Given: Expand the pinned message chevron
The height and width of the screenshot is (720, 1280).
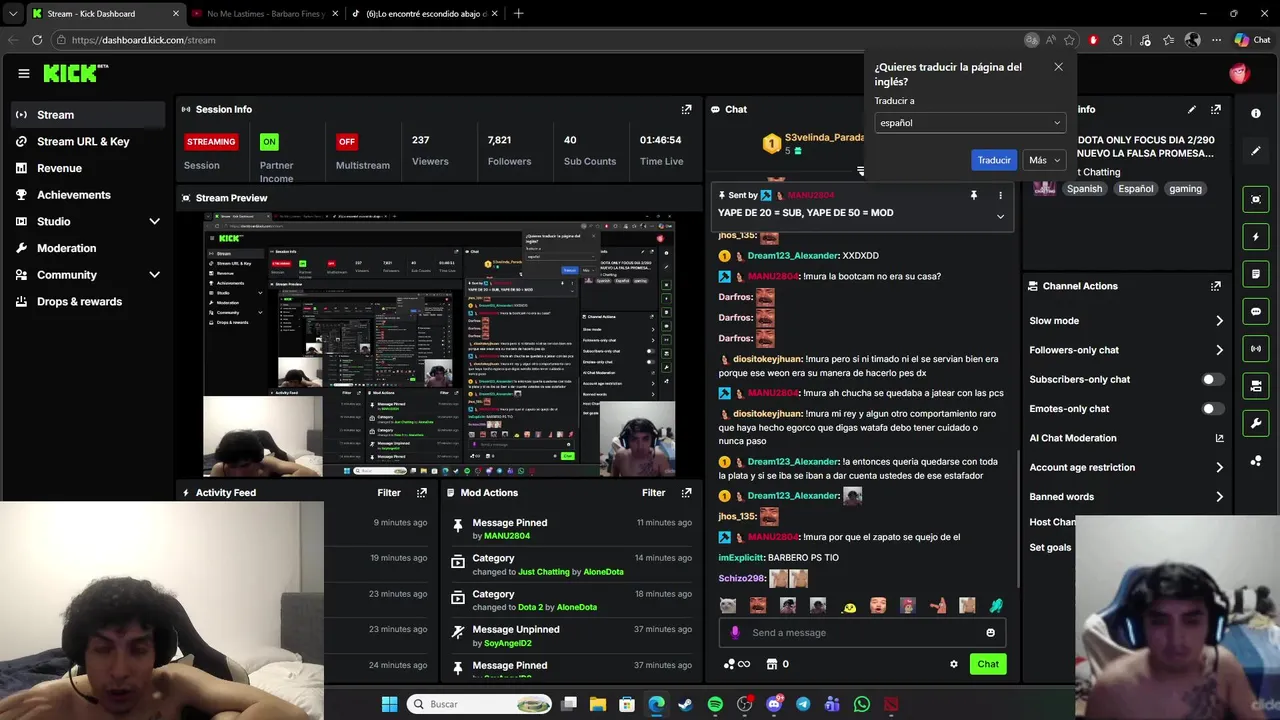Looking at the screenshot, I should click(1000, 216).
